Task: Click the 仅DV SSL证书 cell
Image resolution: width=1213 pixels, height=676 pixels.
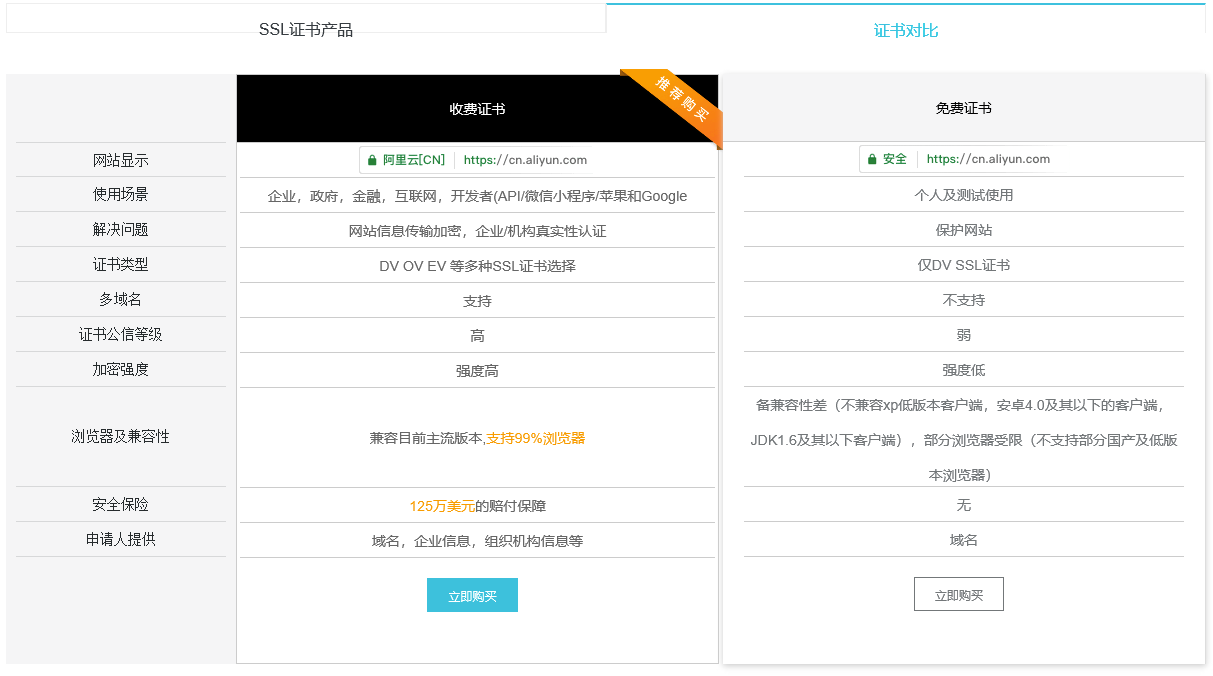Action: coord(963,265)
